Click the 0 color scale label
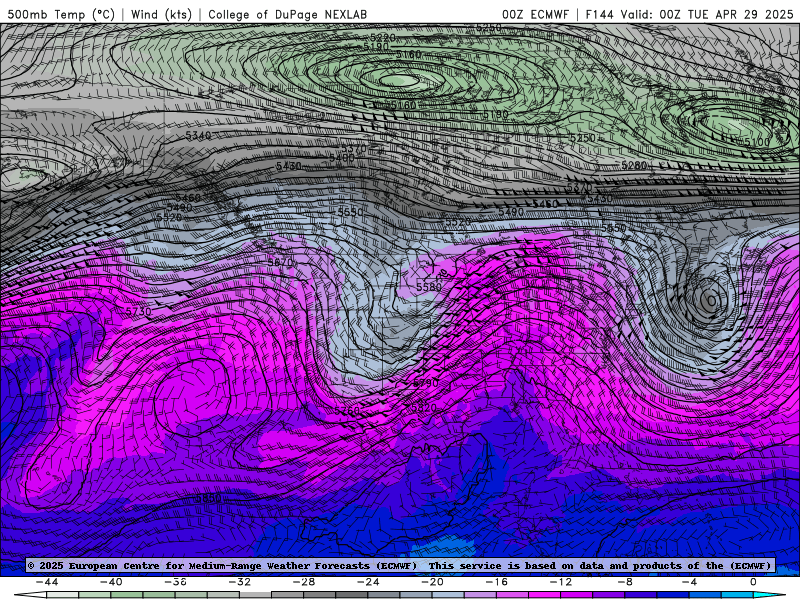800x600 pixels. (x=754, y=582)
